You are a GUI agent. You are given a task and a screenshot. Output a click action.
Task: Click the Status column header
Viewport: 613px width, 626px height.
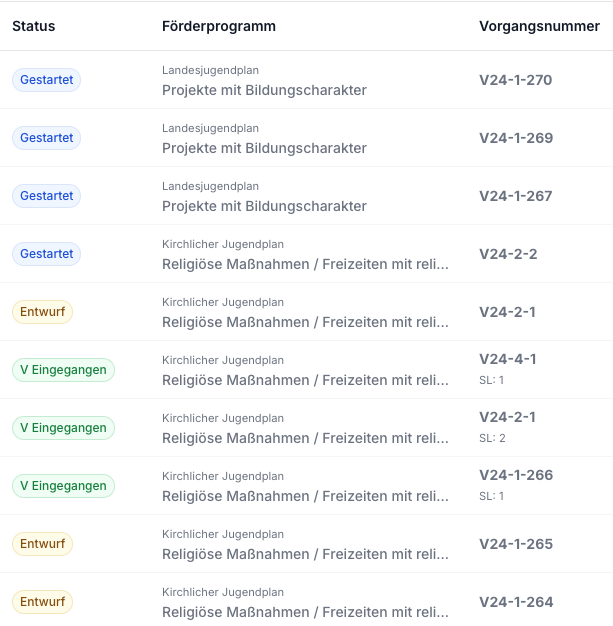click(x=34, y=26)
